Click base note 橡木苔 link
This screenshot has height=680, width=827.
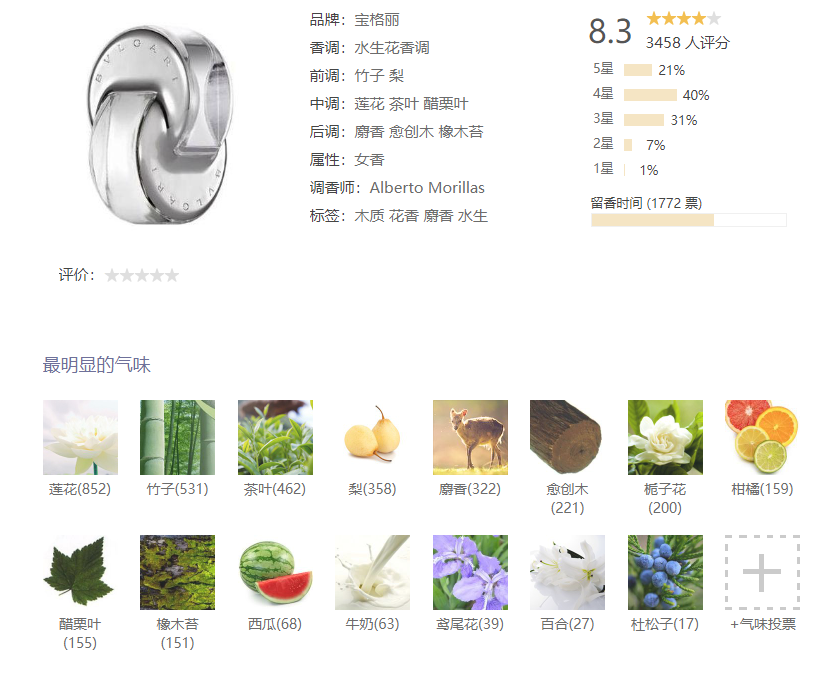click(461, 132)
